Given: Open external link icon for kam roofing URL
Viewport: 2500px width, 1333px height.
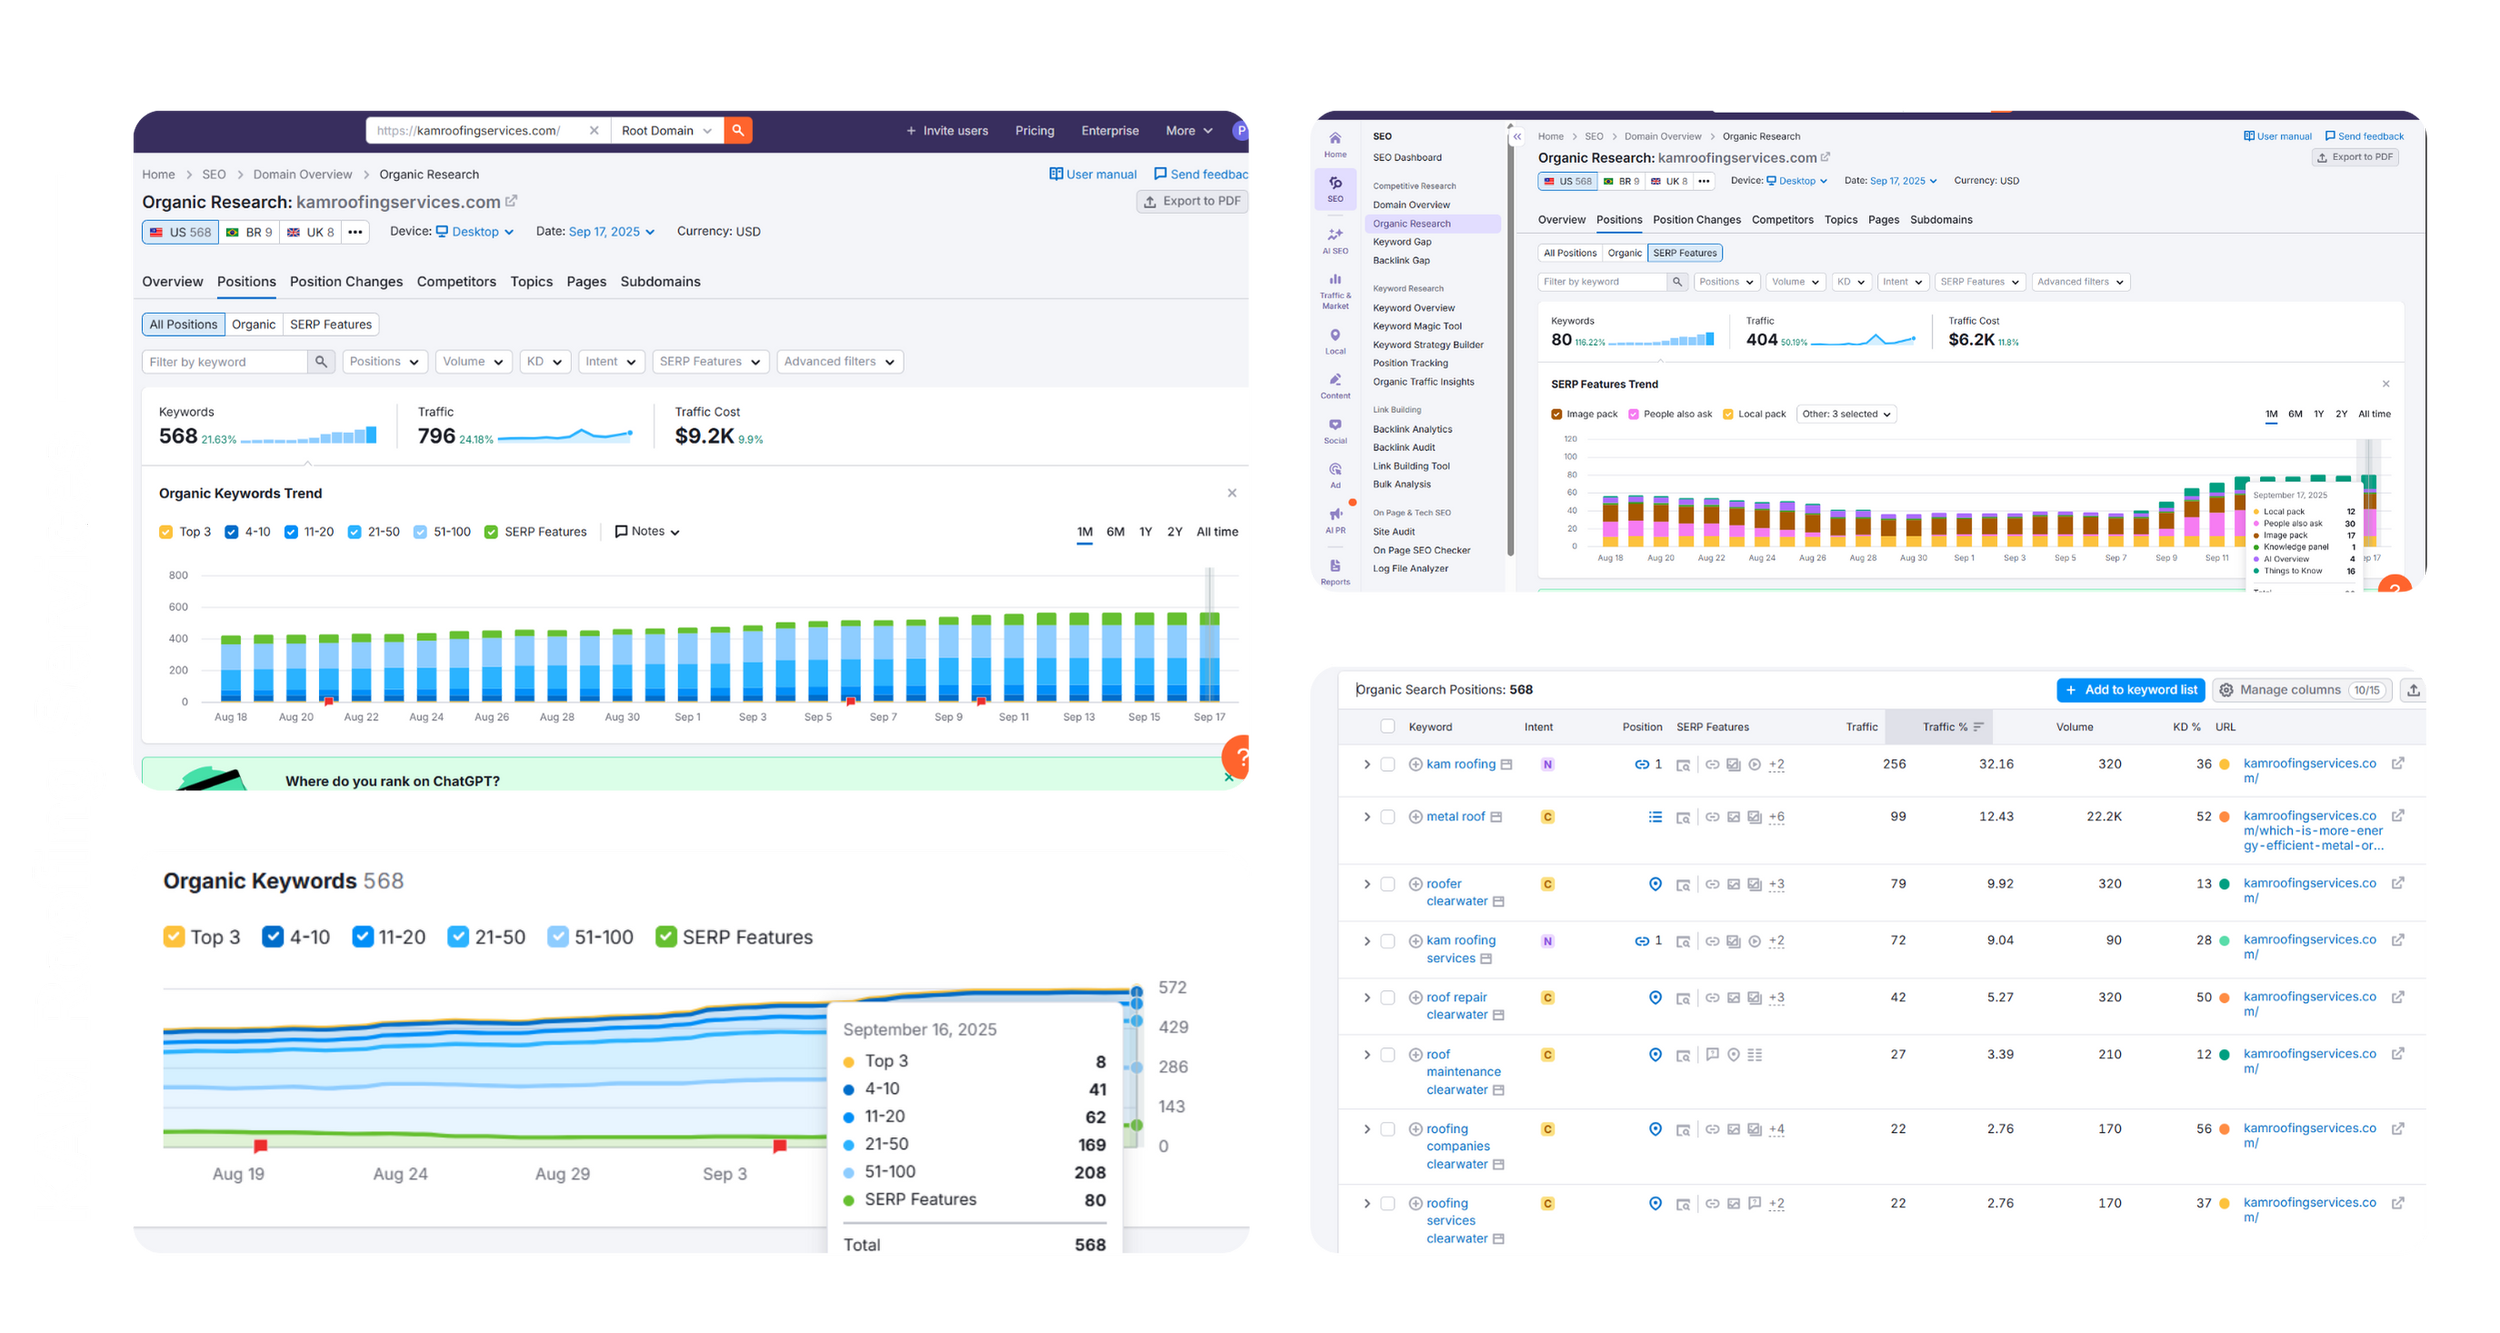Looking at the screenshot, I should point(2397,764).
